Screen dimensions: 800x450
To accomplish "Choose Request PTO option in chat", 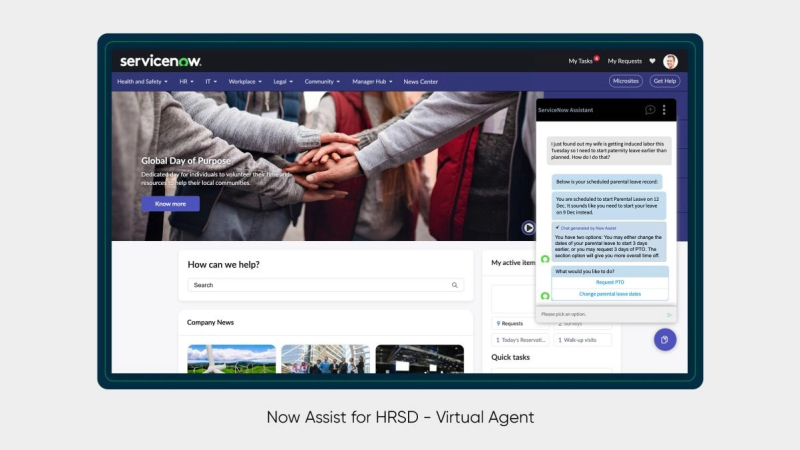I will [x=610, y=282].
